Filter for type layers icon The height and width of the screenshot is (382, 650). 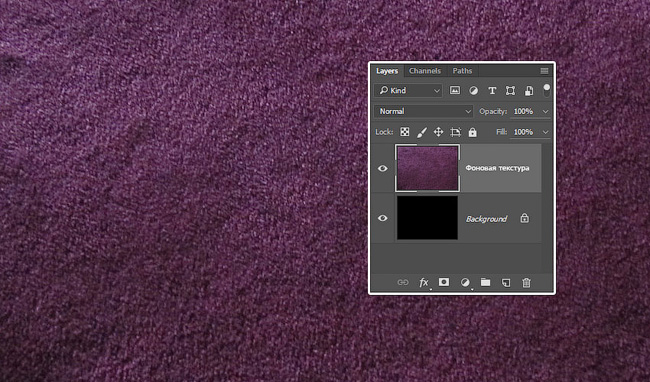[492, 90]
